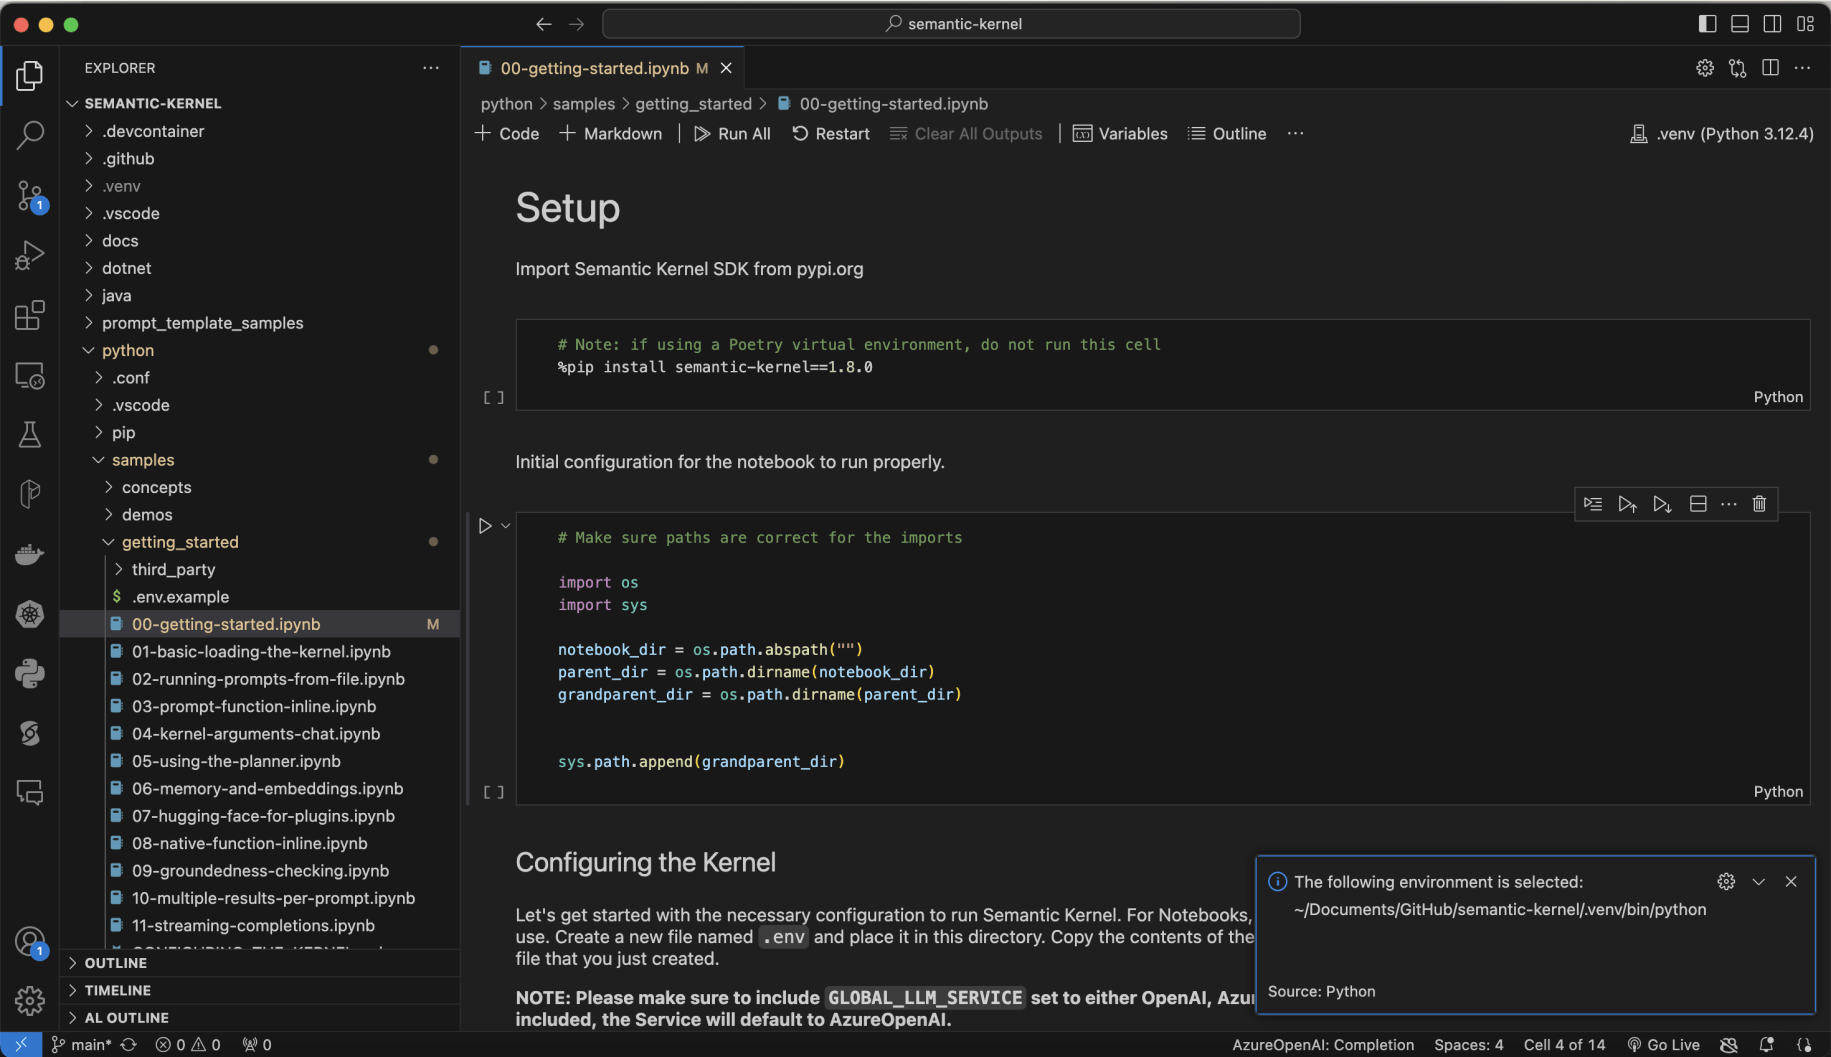Collapse the getting_started folder

tap(180, 542)
